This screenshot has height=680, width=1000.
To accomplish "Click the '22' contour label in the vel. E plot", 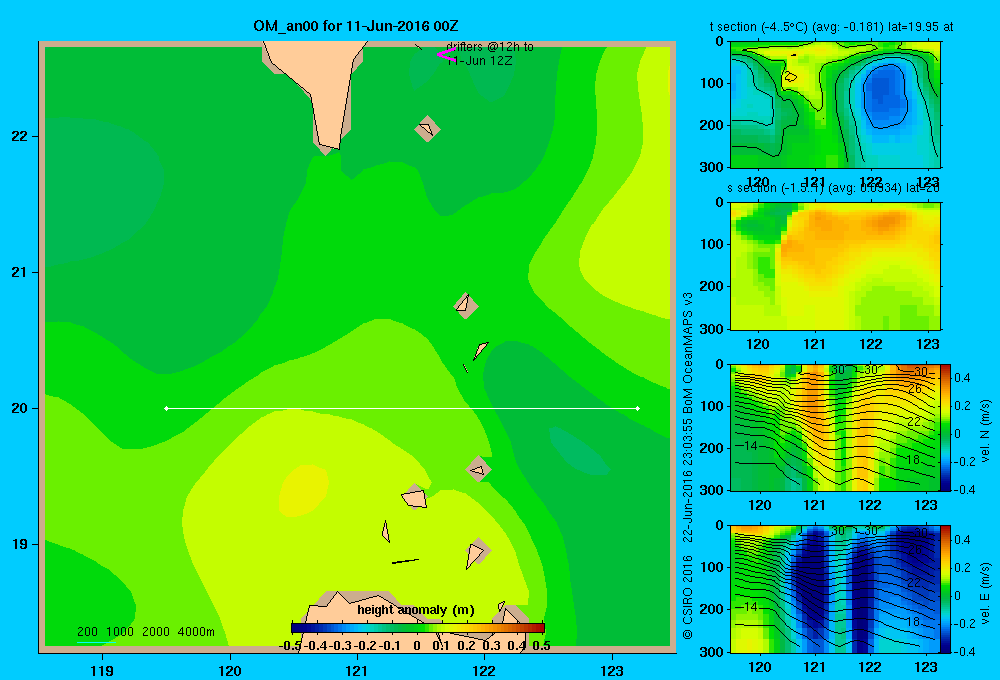I will (914, 582).
